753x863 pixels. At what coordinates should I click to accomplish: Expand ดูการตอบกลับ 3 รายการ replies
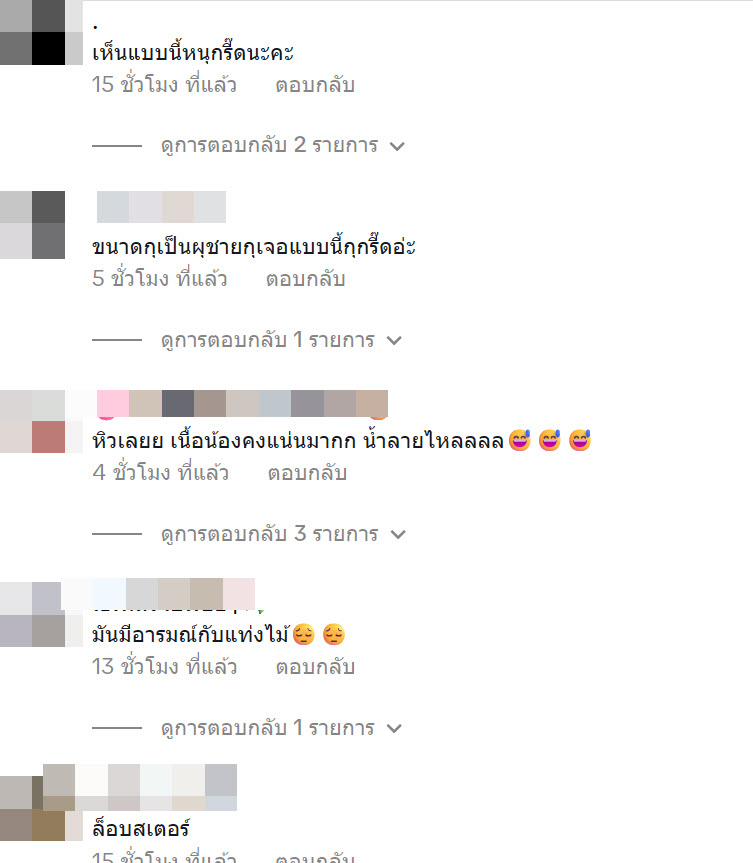click(283, 534)
